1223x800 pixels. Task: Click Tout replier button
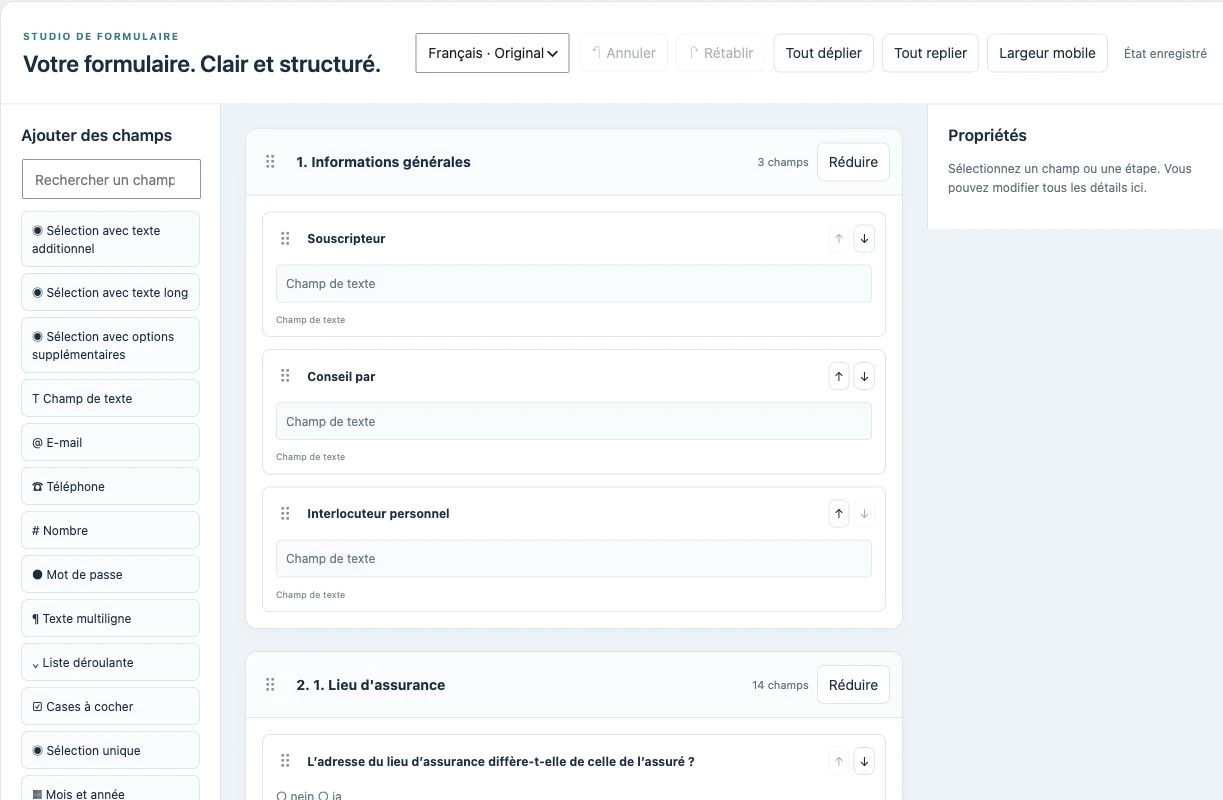pyautogui.click(x=930, y=53)
